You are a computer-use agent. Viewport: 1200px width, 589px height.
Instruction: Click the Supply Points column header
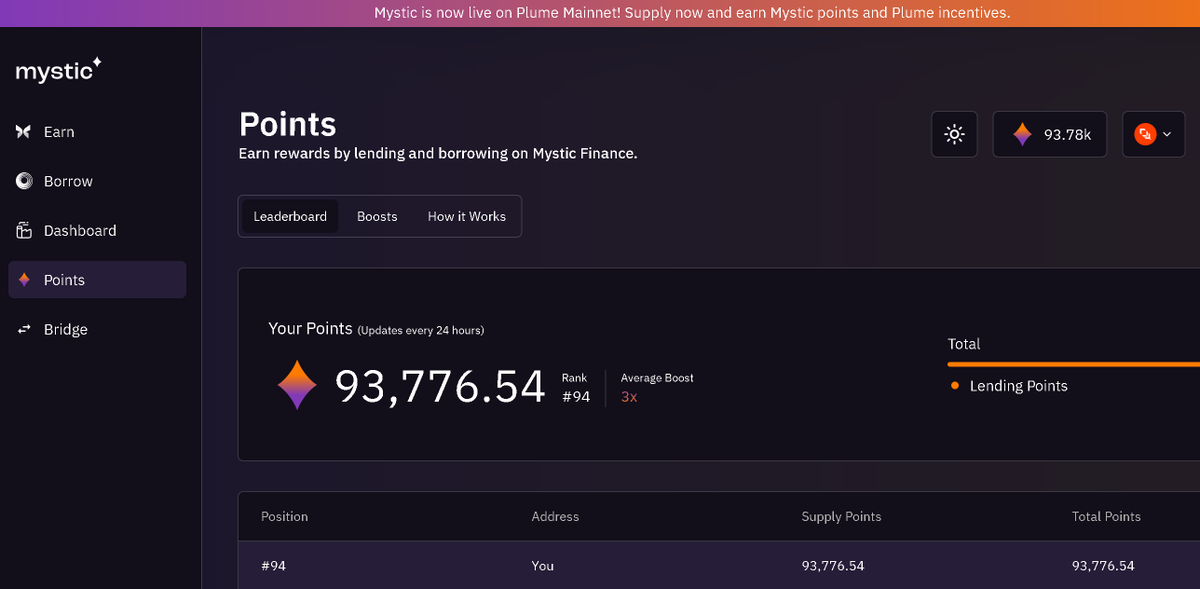coord(841,517)
